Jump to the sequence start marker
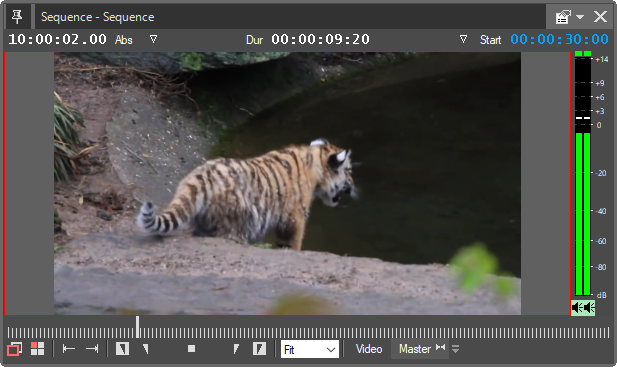617x367 pixels. (x=69, y=349)
